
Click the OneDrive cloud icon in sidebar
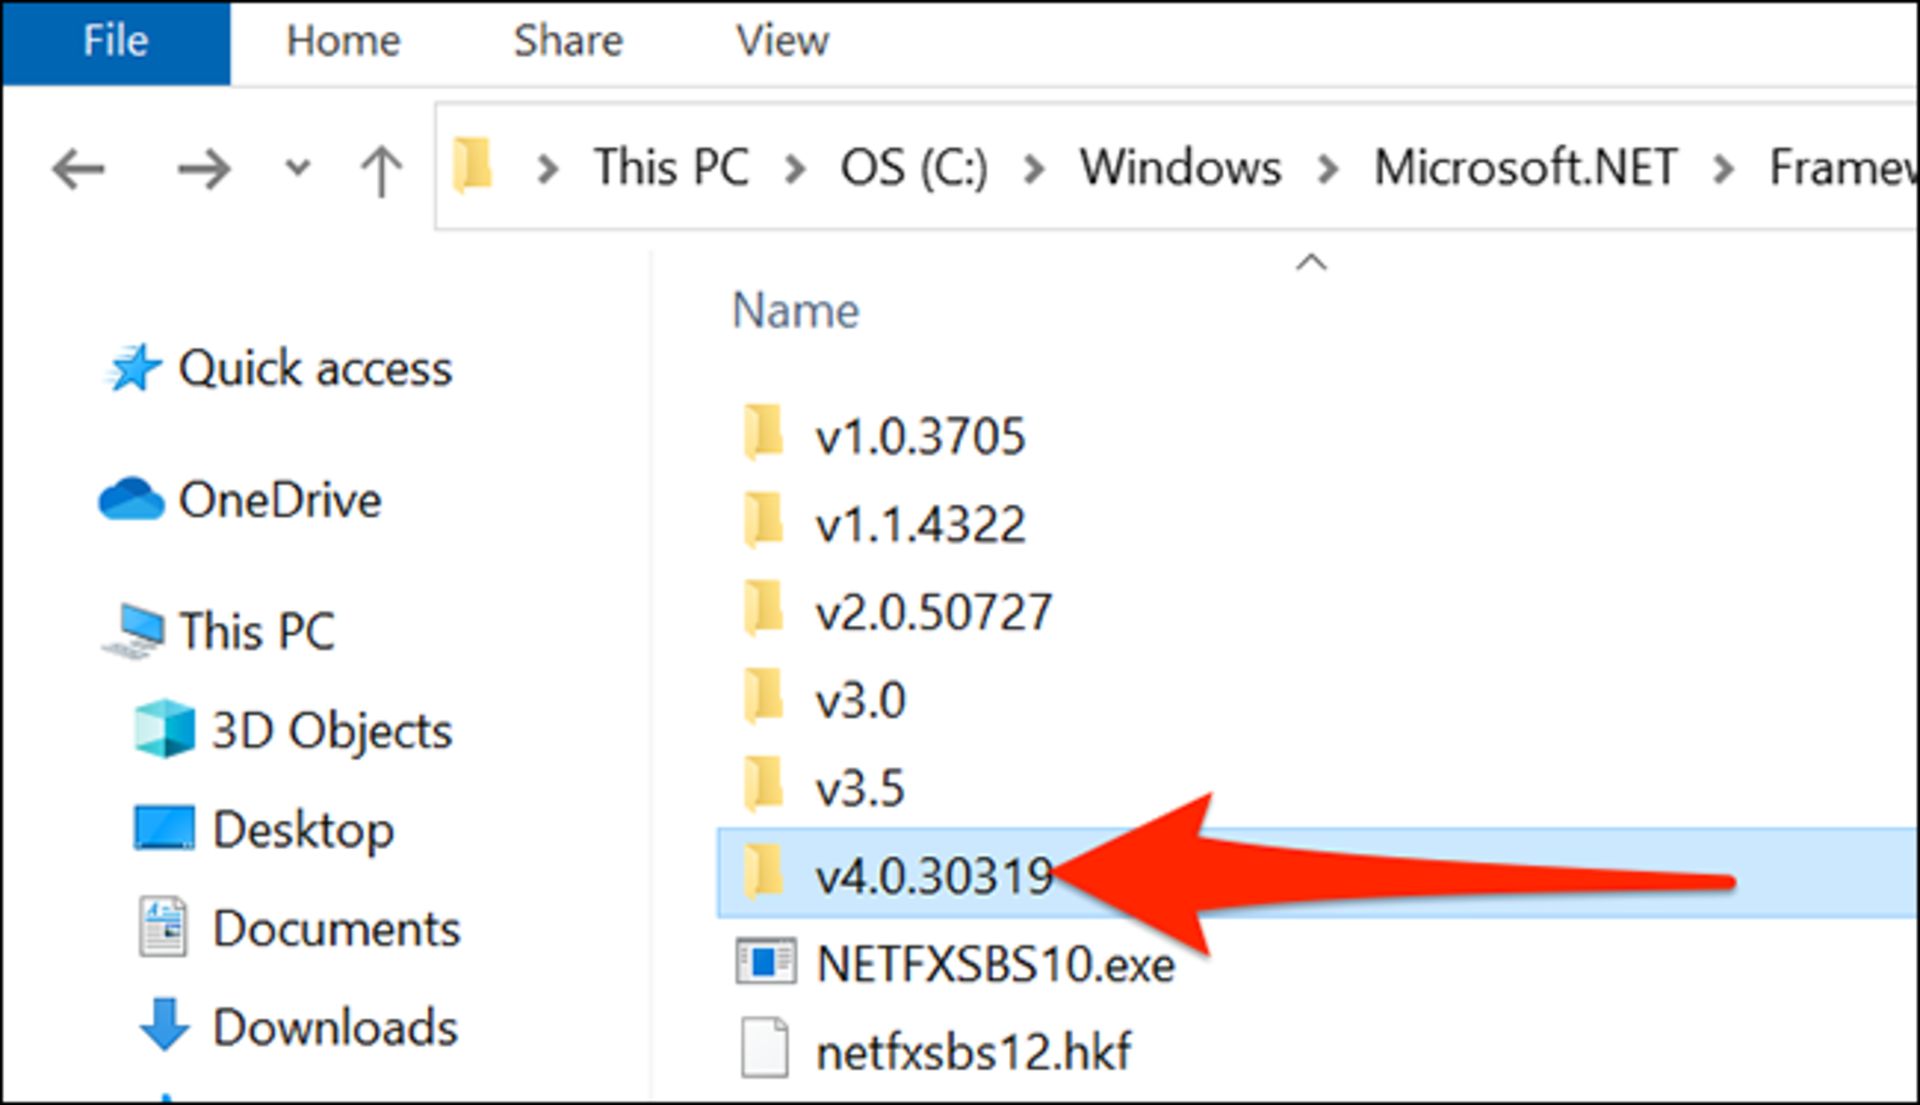tap(133, 500)
